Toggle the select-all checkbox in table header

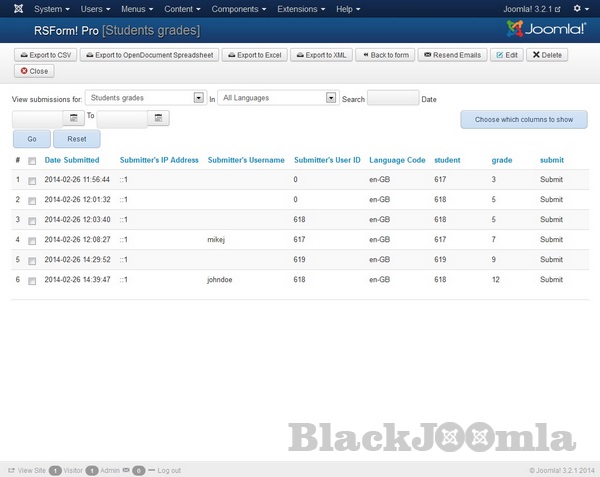32,161
